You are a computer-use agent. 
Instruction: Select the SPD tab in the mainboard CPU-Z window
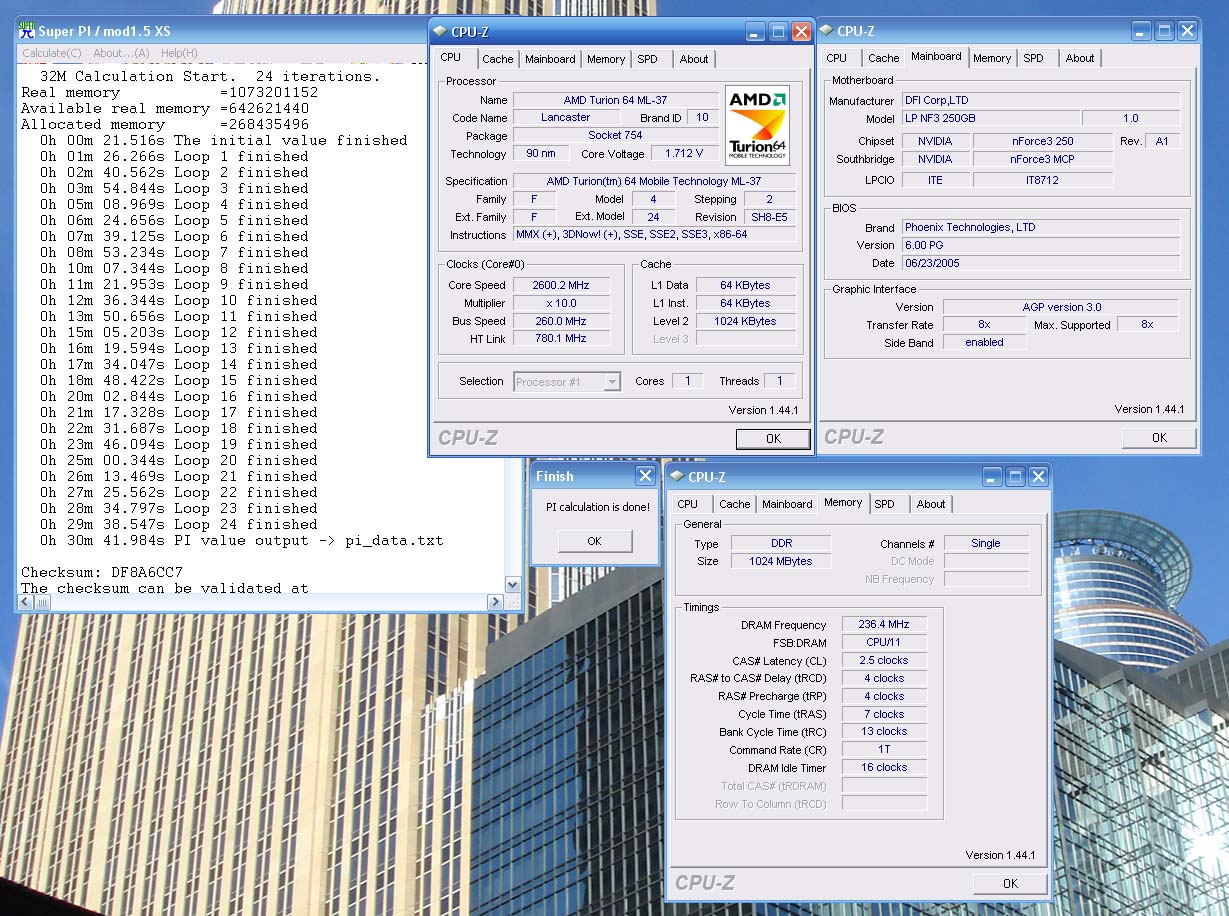1034,58
